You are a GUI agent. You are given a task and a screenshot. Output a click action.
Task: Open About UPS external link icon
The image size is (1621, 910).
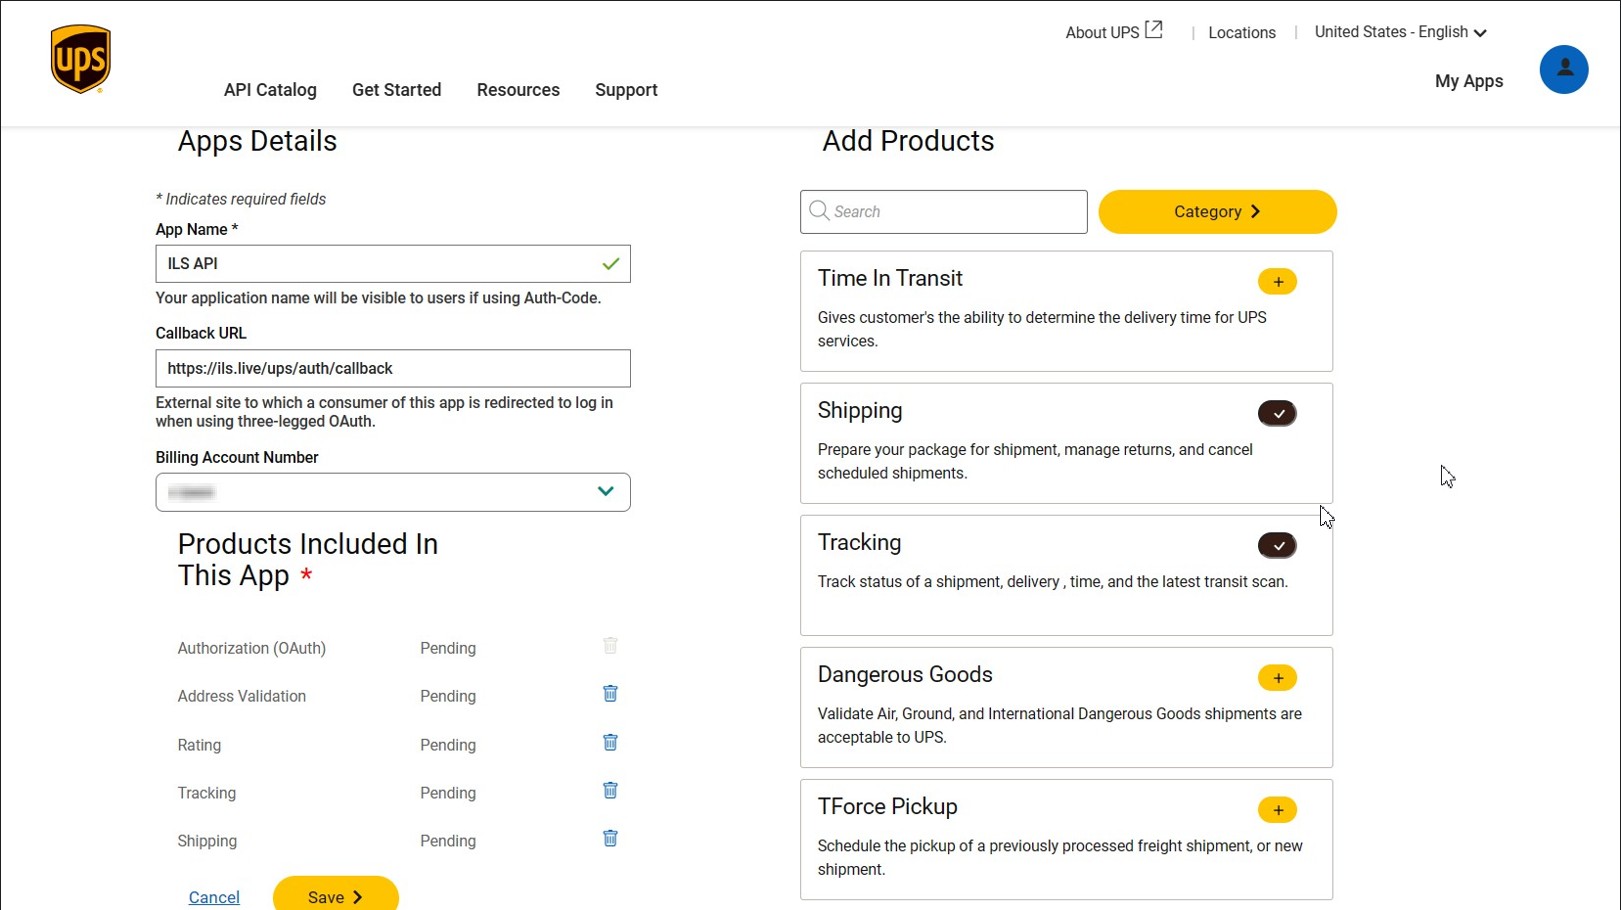pos(1153,29)
